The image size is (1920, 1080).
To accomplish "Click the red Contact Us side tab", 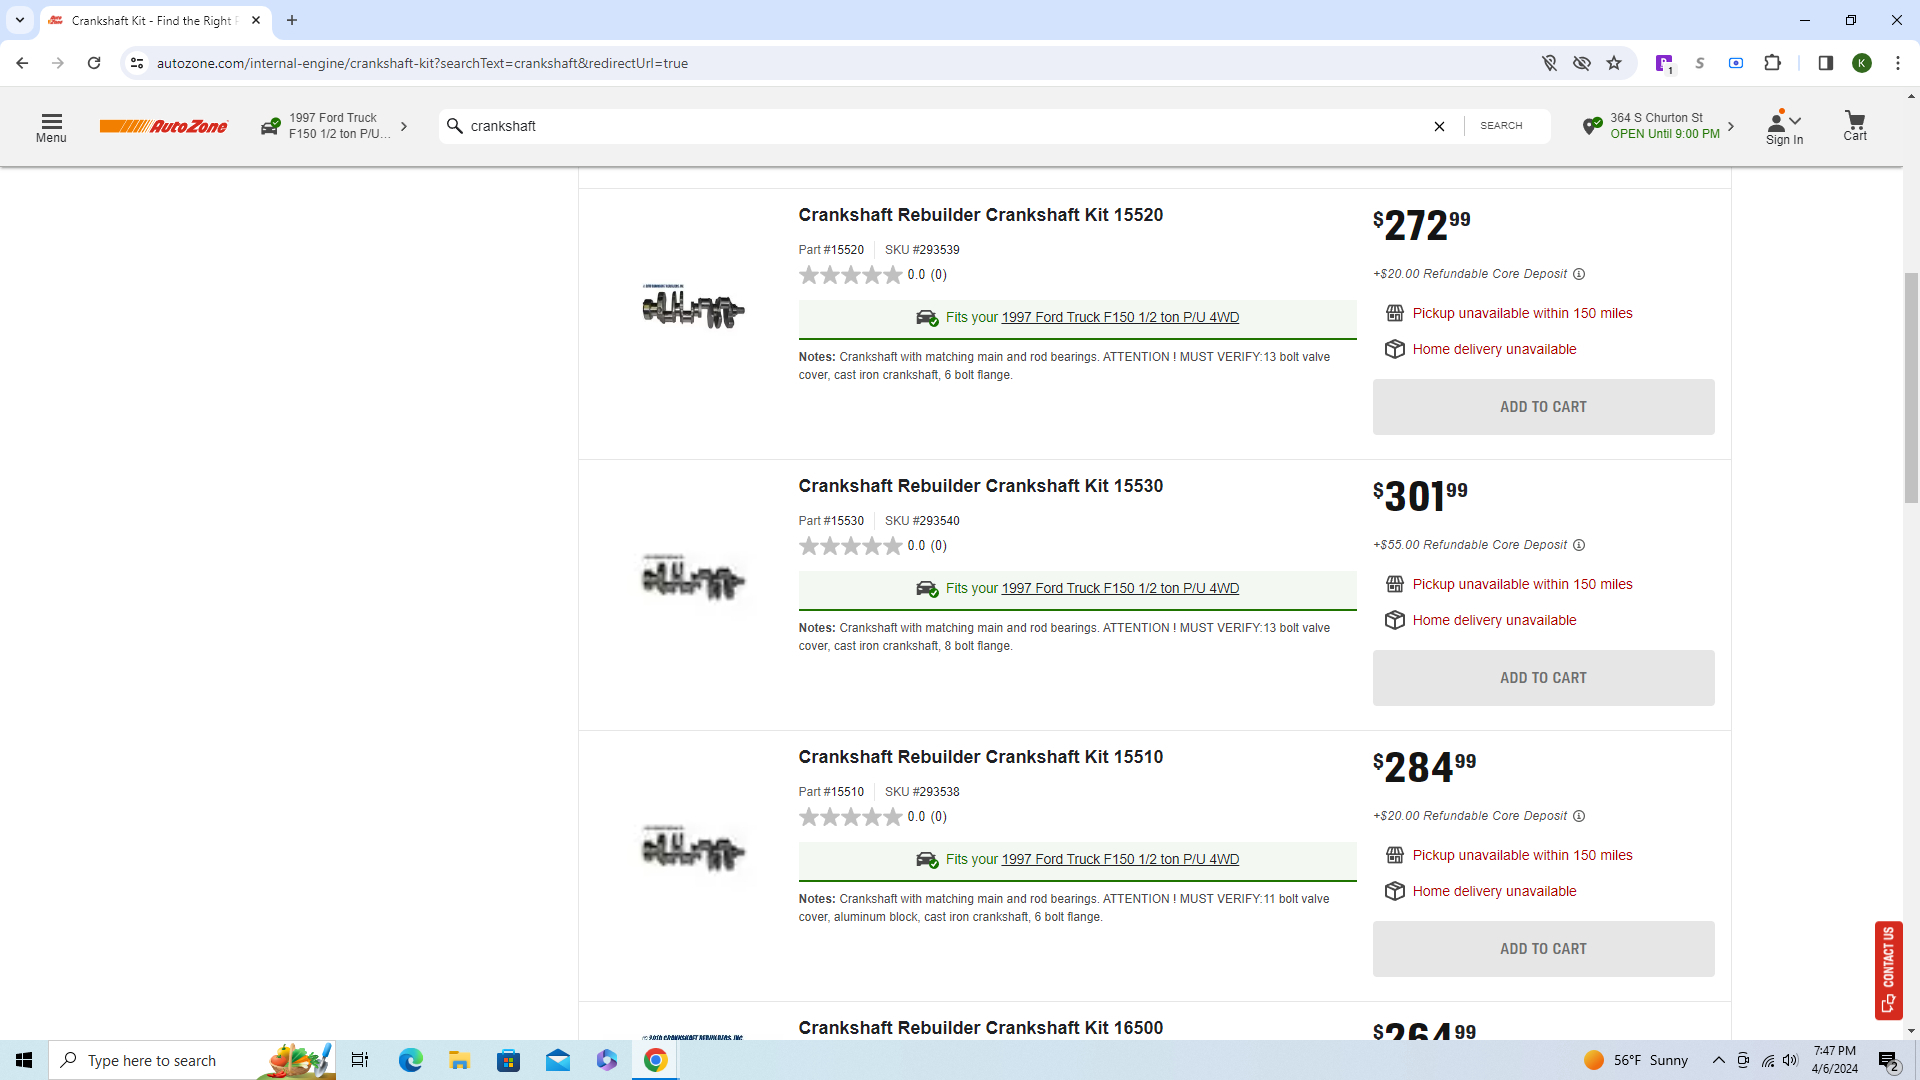I will 1888,969.
